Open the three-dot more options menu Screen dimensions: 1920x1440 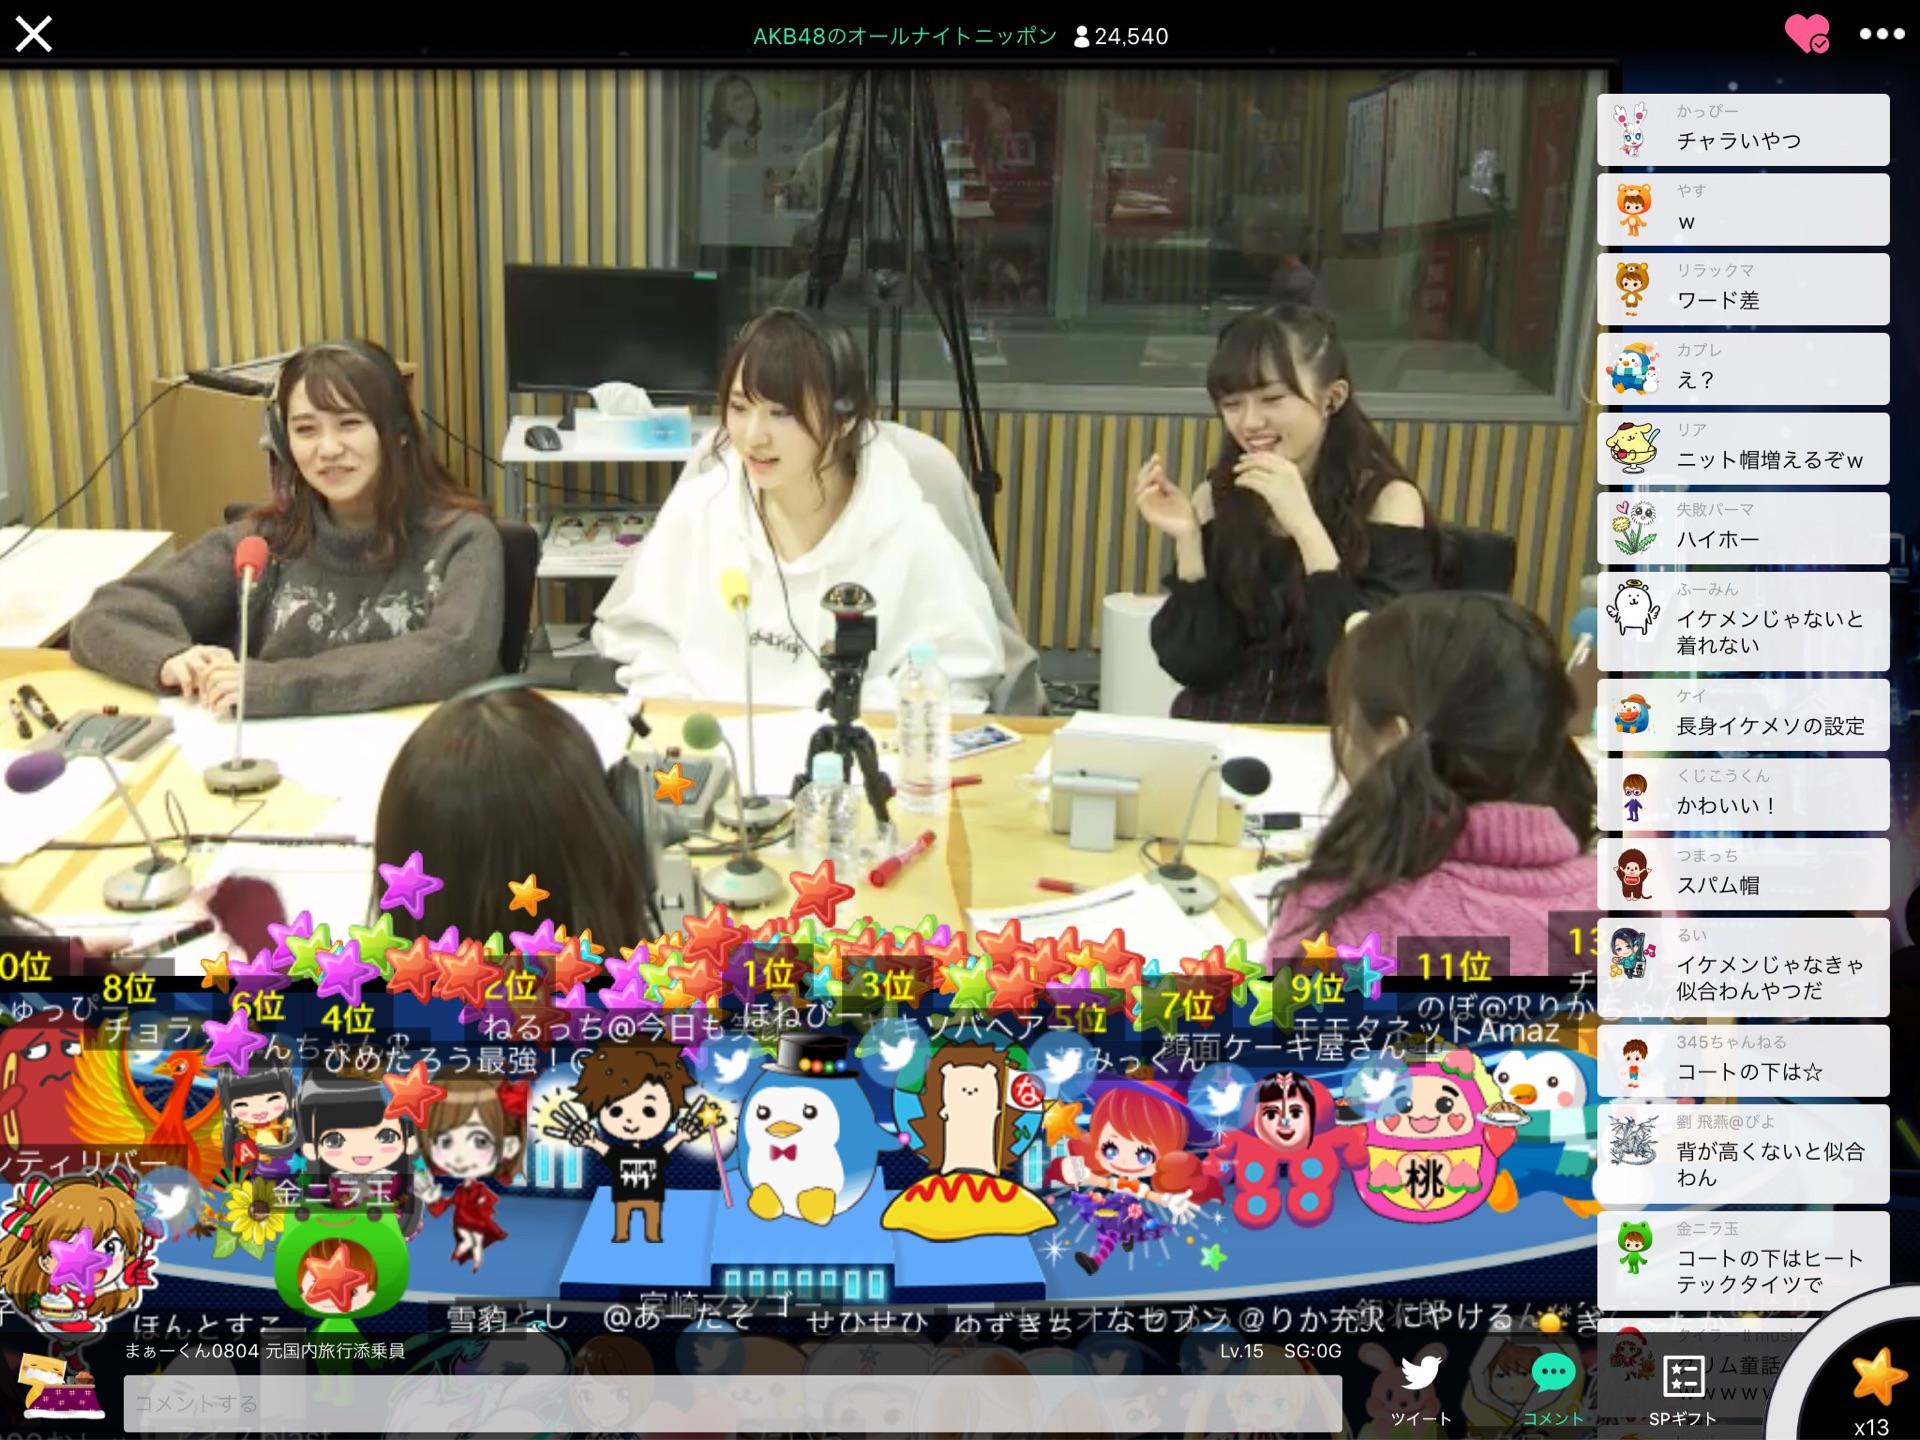pos(1881,35)
